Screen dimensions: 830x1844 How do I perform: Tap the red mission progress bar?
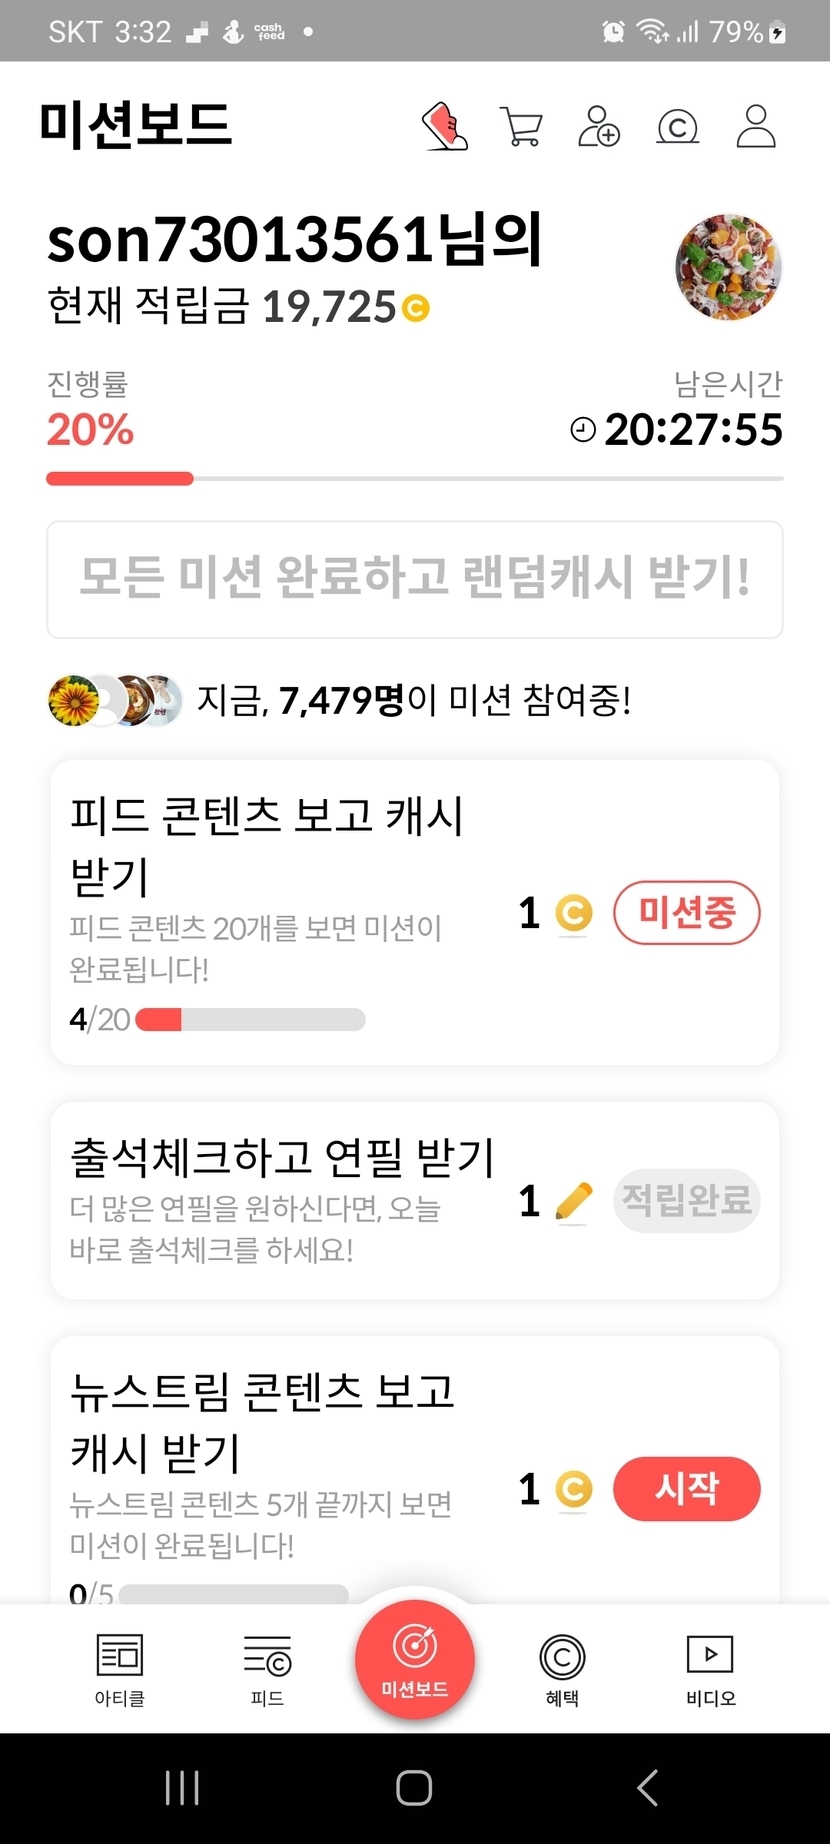[x=120, y=479]
